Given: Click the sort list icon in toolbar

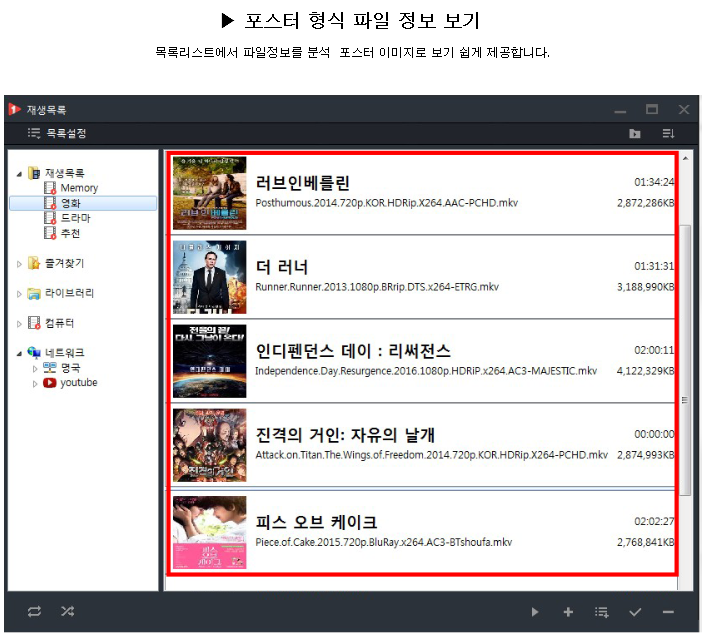Looking at the screenshot, I should click(x=668, y=133).
